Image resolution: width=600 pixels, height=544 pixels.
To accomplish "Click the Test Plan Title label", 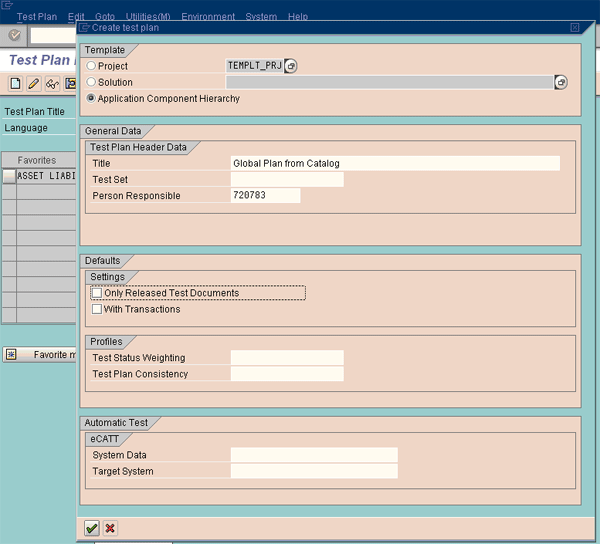I will pos(34,112).
